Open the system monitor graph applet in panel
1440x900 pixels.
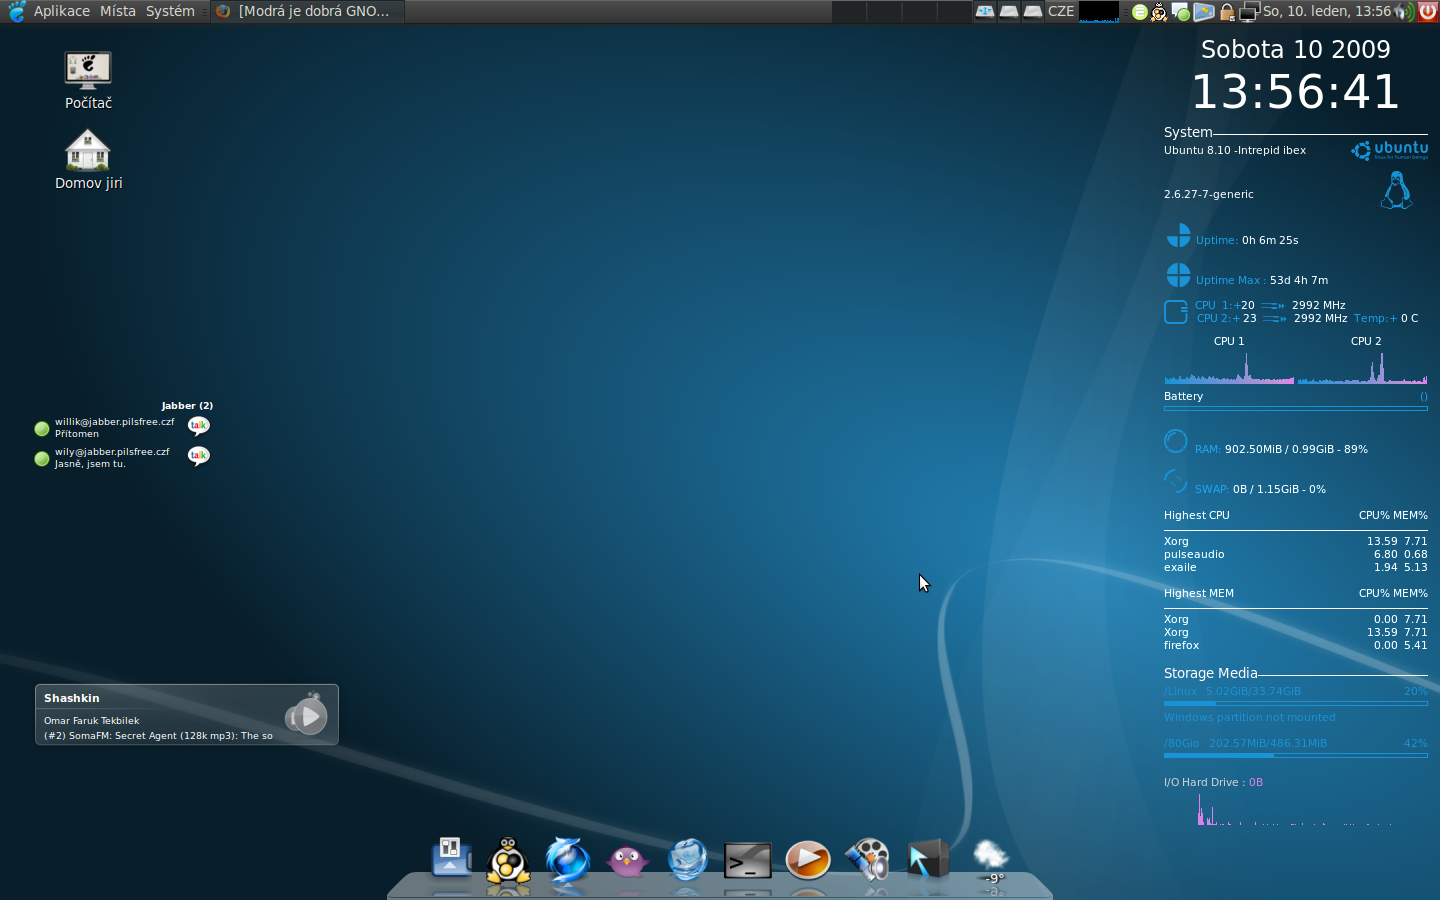(x=1099, y=11)
